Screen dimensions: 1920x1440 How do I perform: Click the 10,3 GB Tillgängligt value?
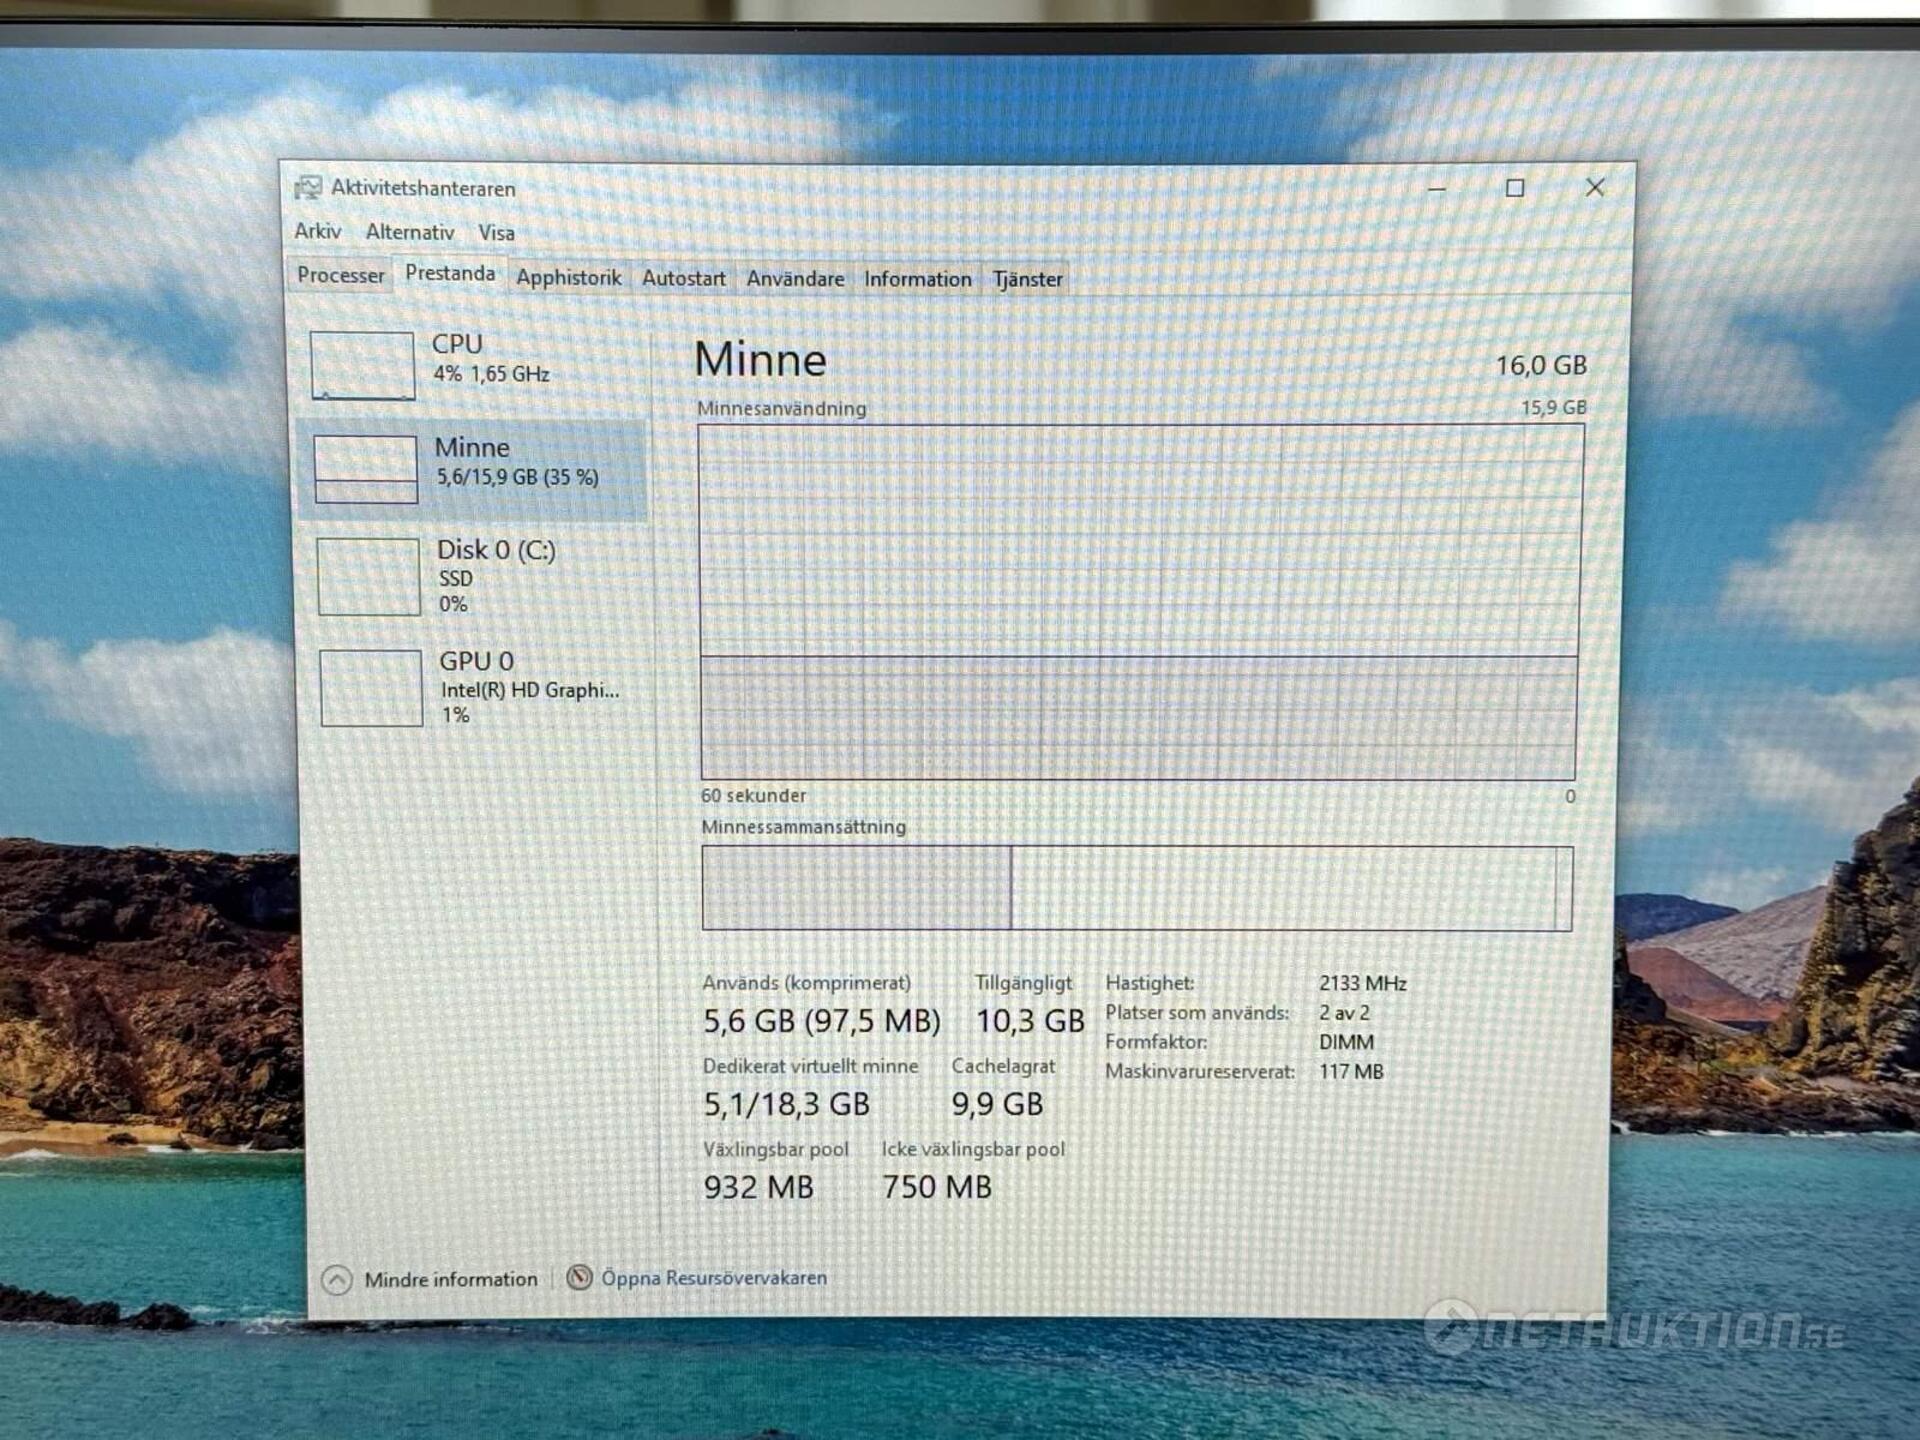(x=1030, y=1021)
